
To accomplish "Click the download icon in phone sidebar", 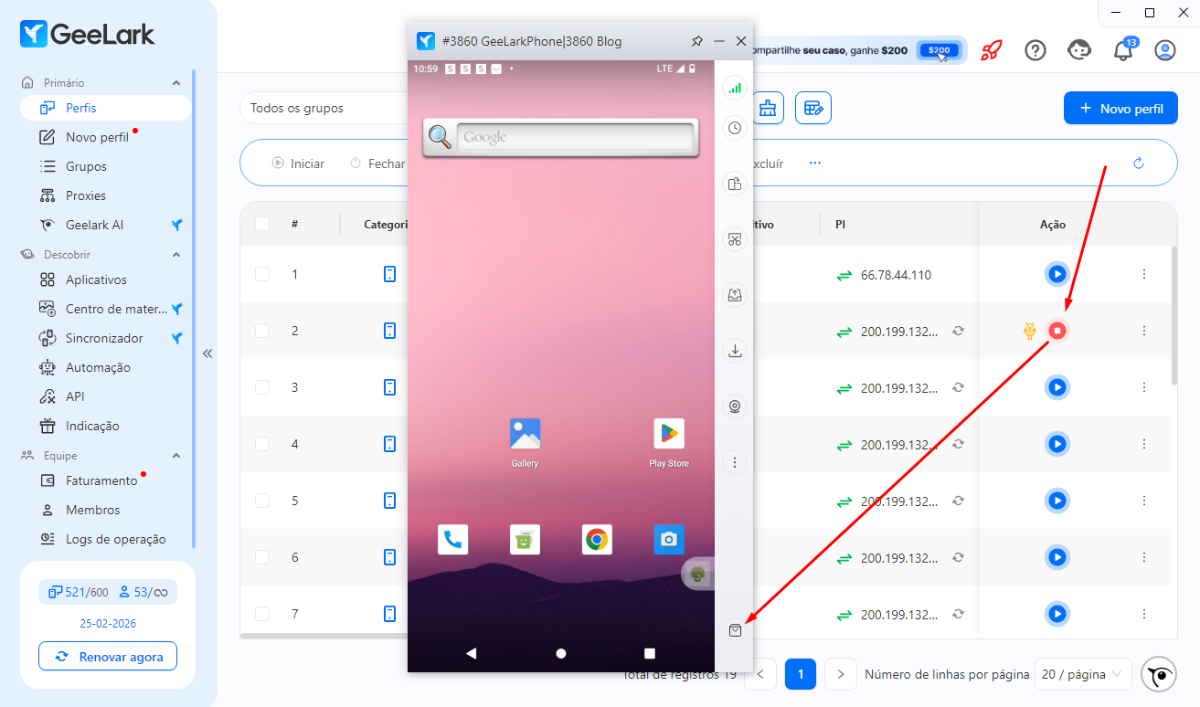I will [x=735, y=351].
